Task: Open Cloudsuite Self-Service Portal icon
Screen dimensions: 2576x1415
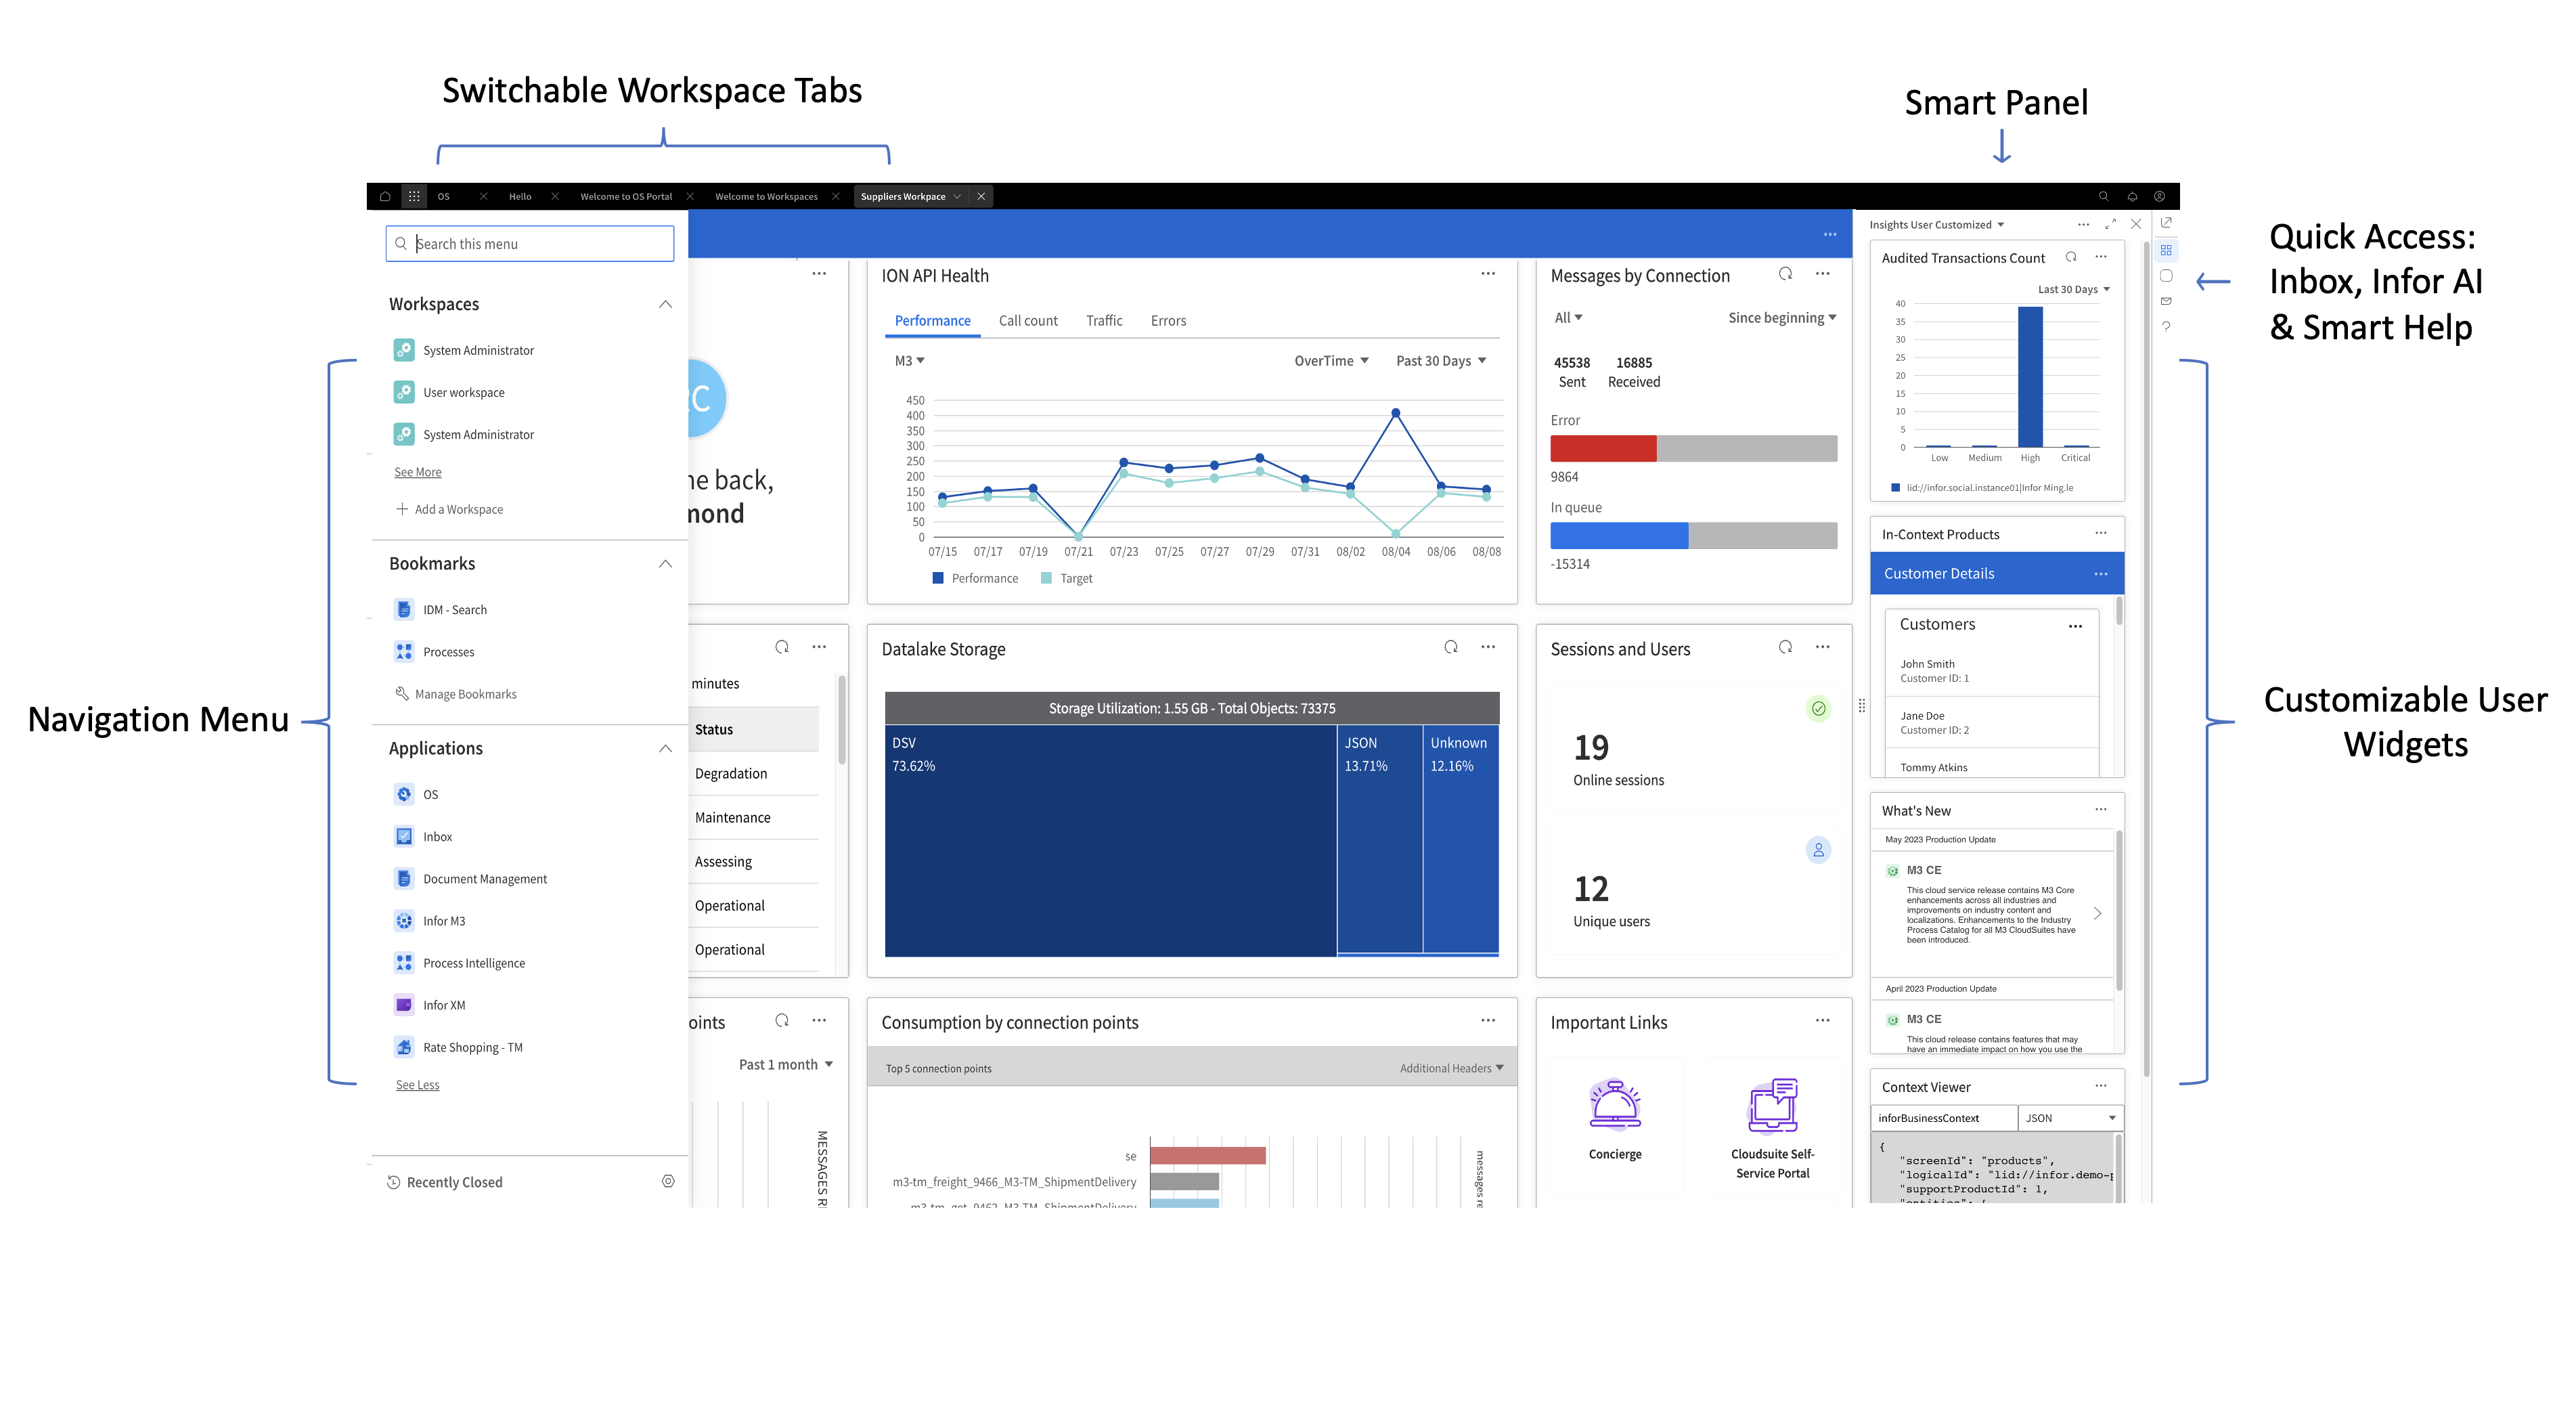Action: click(x=1772, y=1106)
